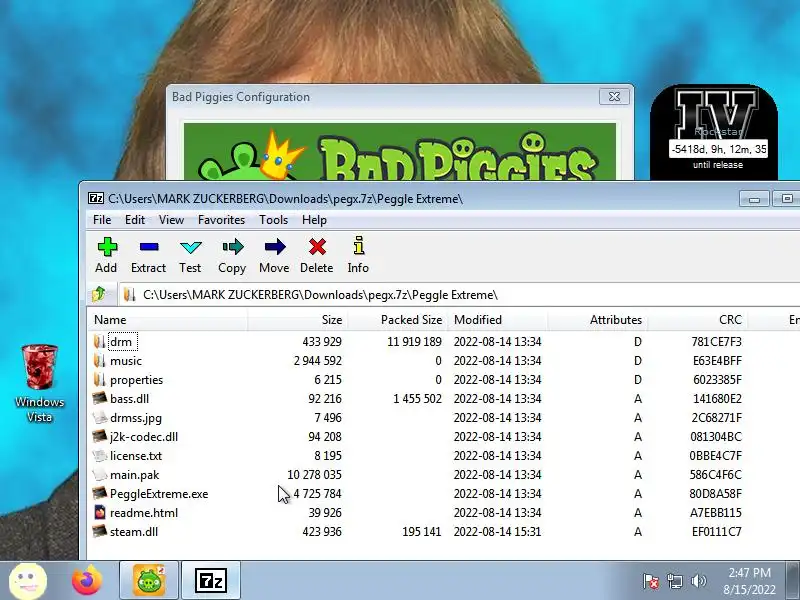Open the View menu
This screenshot has height=600, width=800.
coord(171,220)
